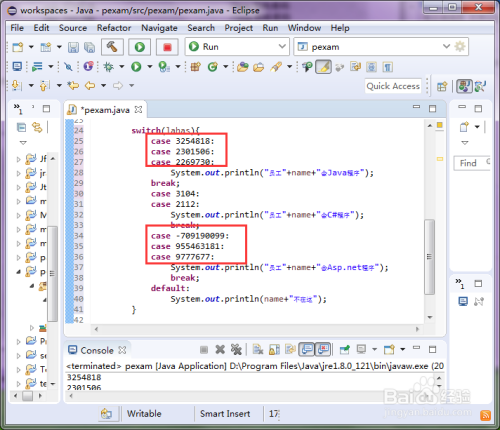
Task: Open the Debug dropdown arrow
Action: 122,67
